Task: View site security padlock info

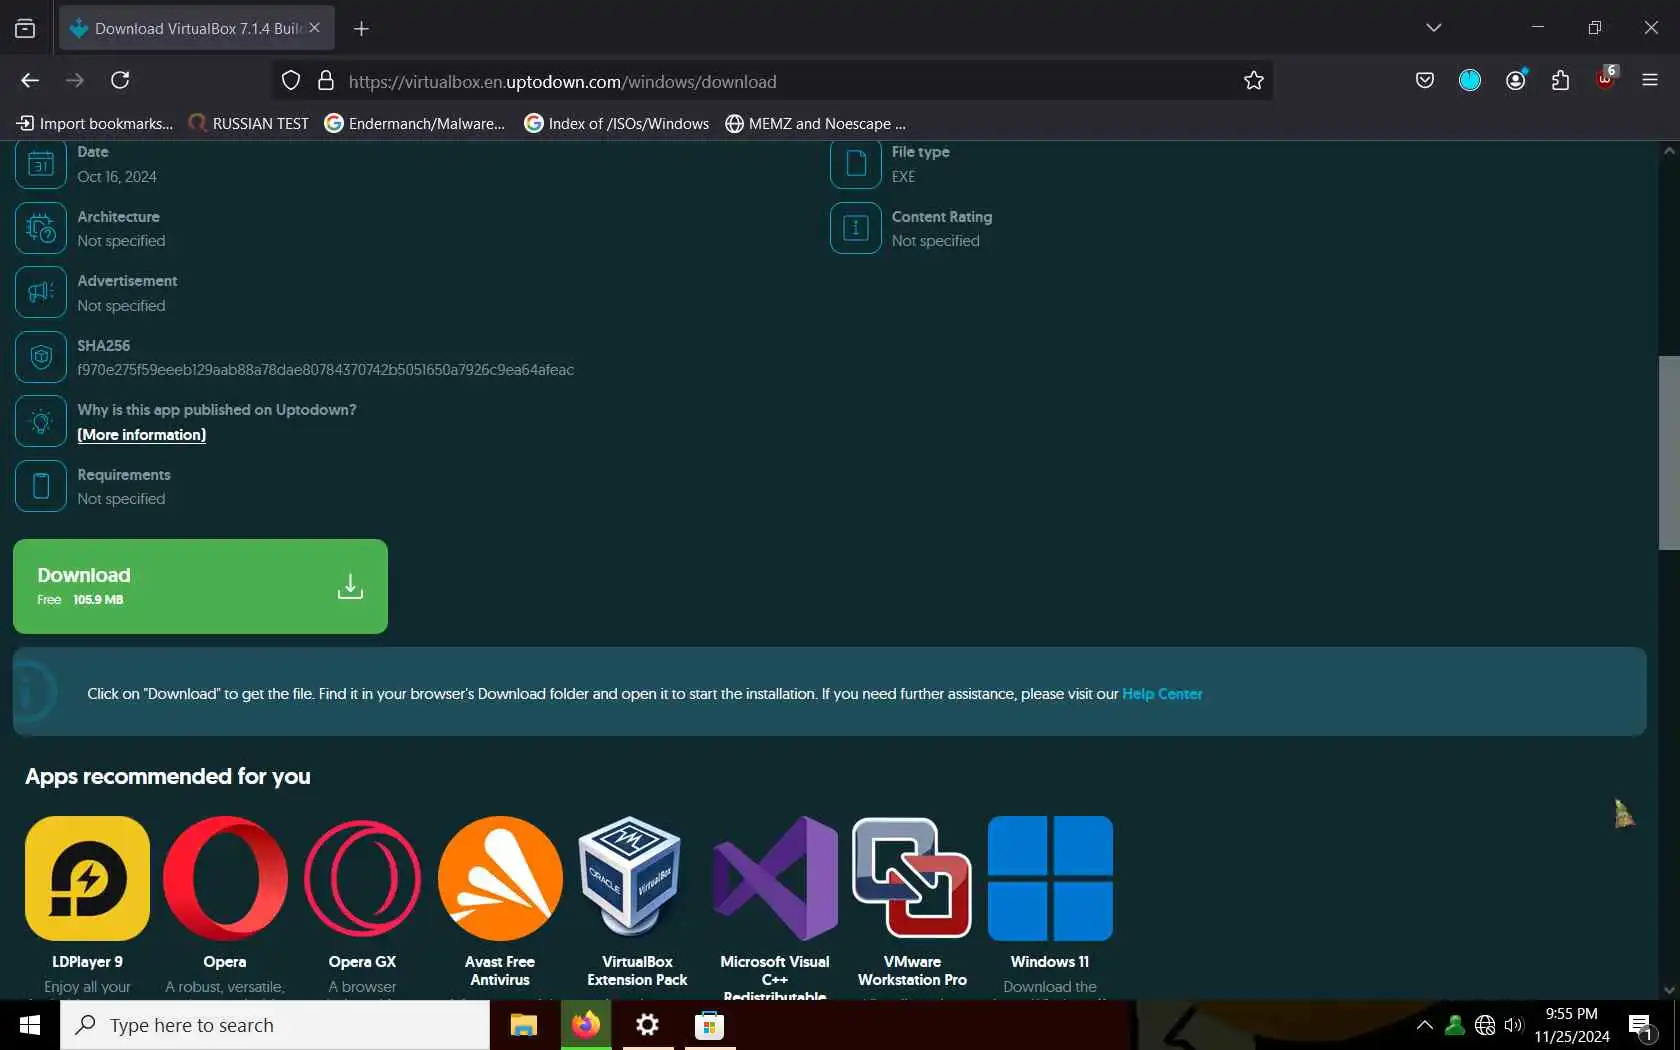Action: click(x=326, y=81)
